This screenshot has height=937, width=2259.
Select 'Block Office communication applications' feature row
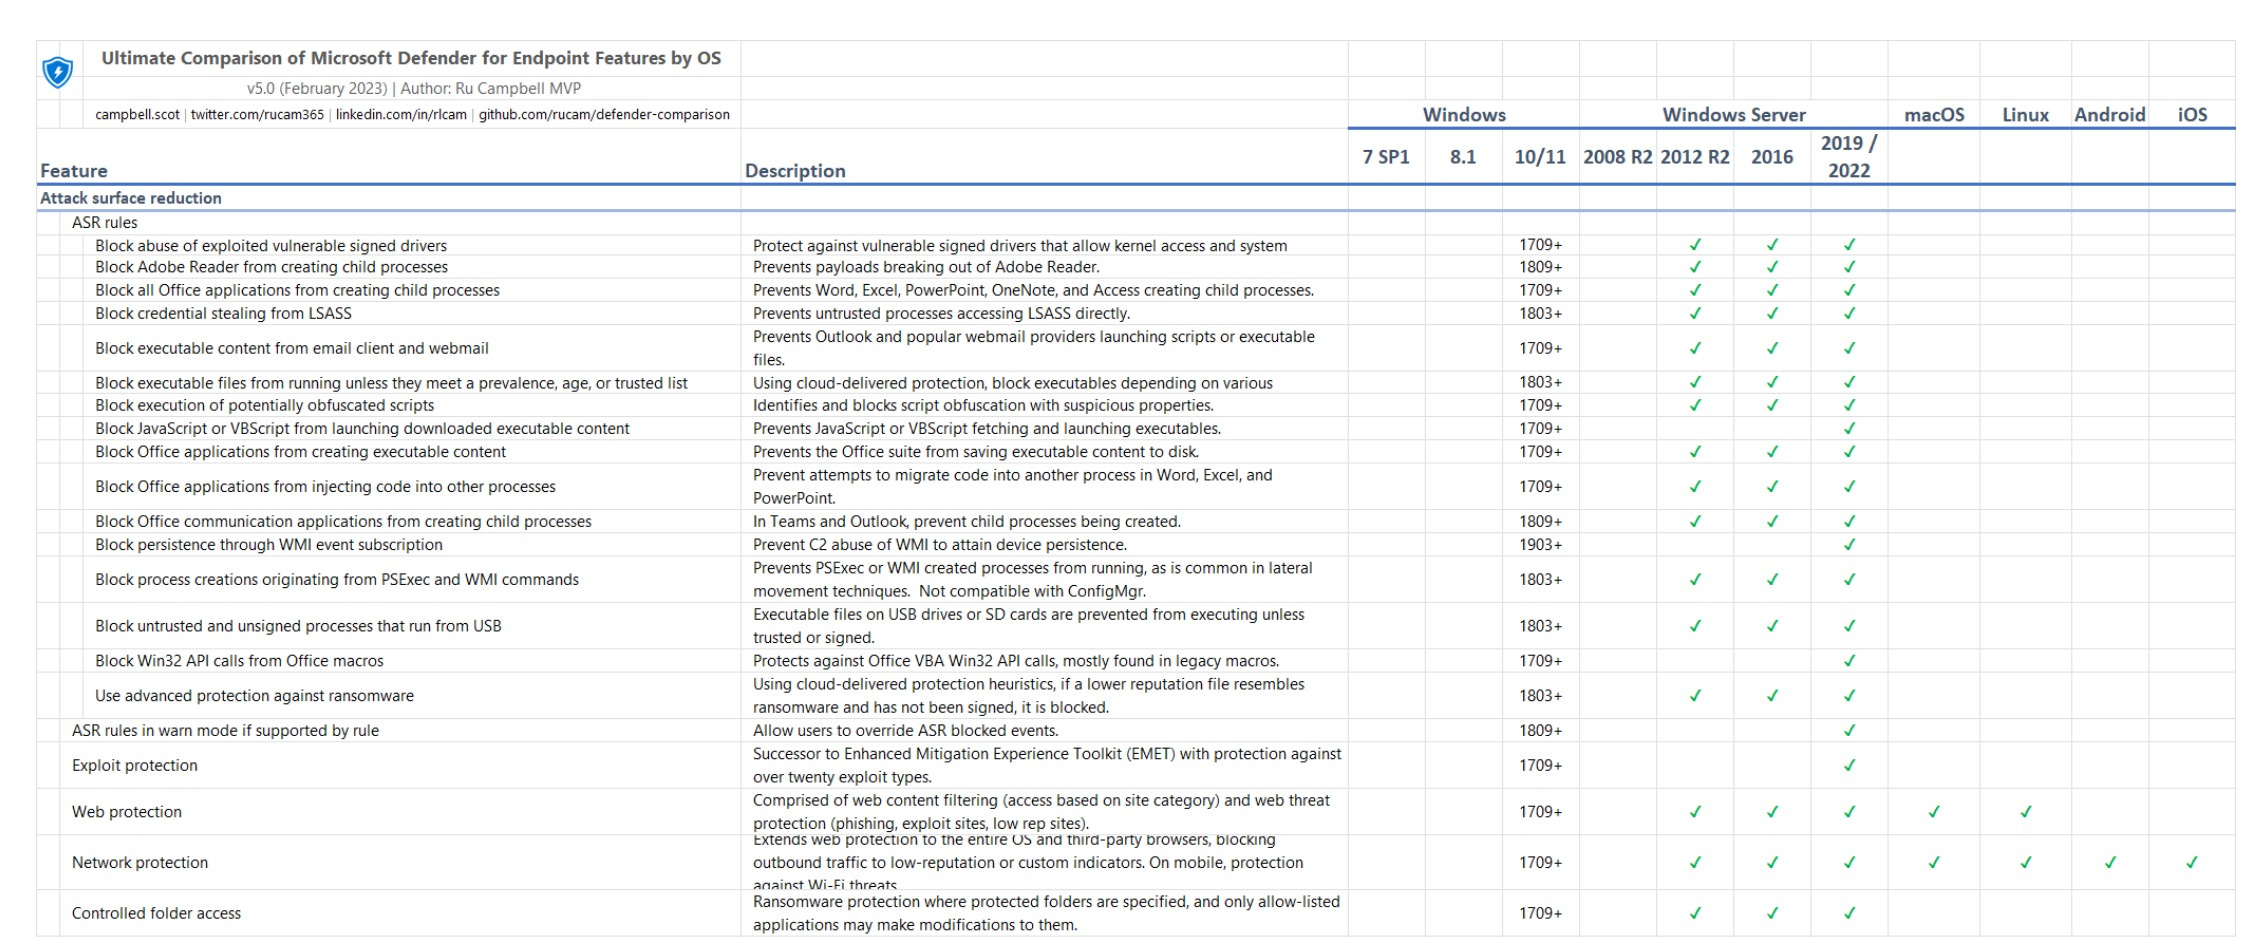click(343, 522)
